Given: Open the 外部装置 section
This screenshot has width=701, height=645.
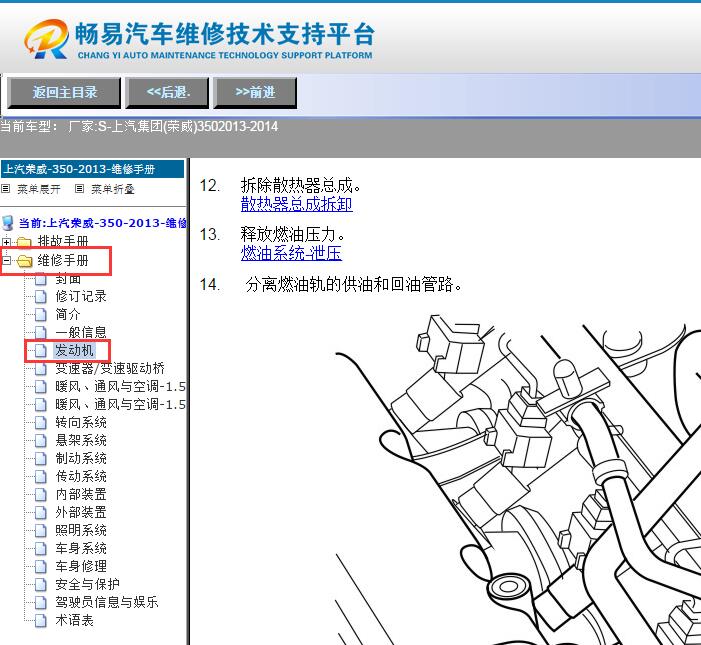Looking at the screenshot, I should pos(81,512).
